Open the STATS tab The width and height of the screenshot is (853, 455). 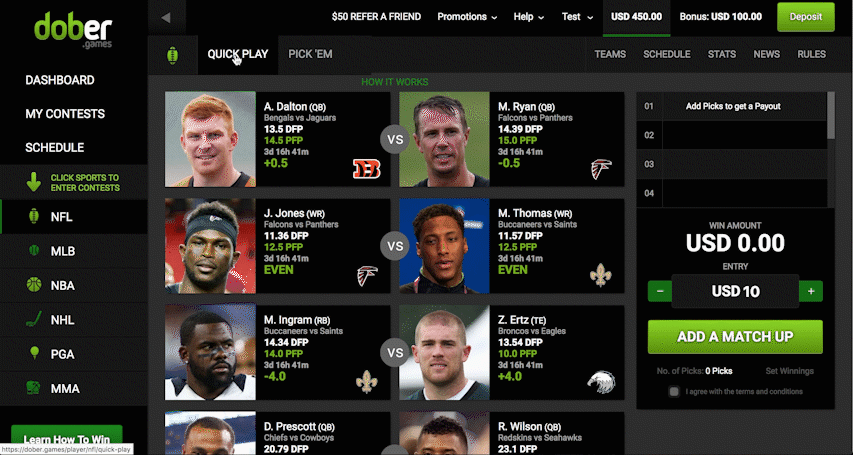pos(722,54)
